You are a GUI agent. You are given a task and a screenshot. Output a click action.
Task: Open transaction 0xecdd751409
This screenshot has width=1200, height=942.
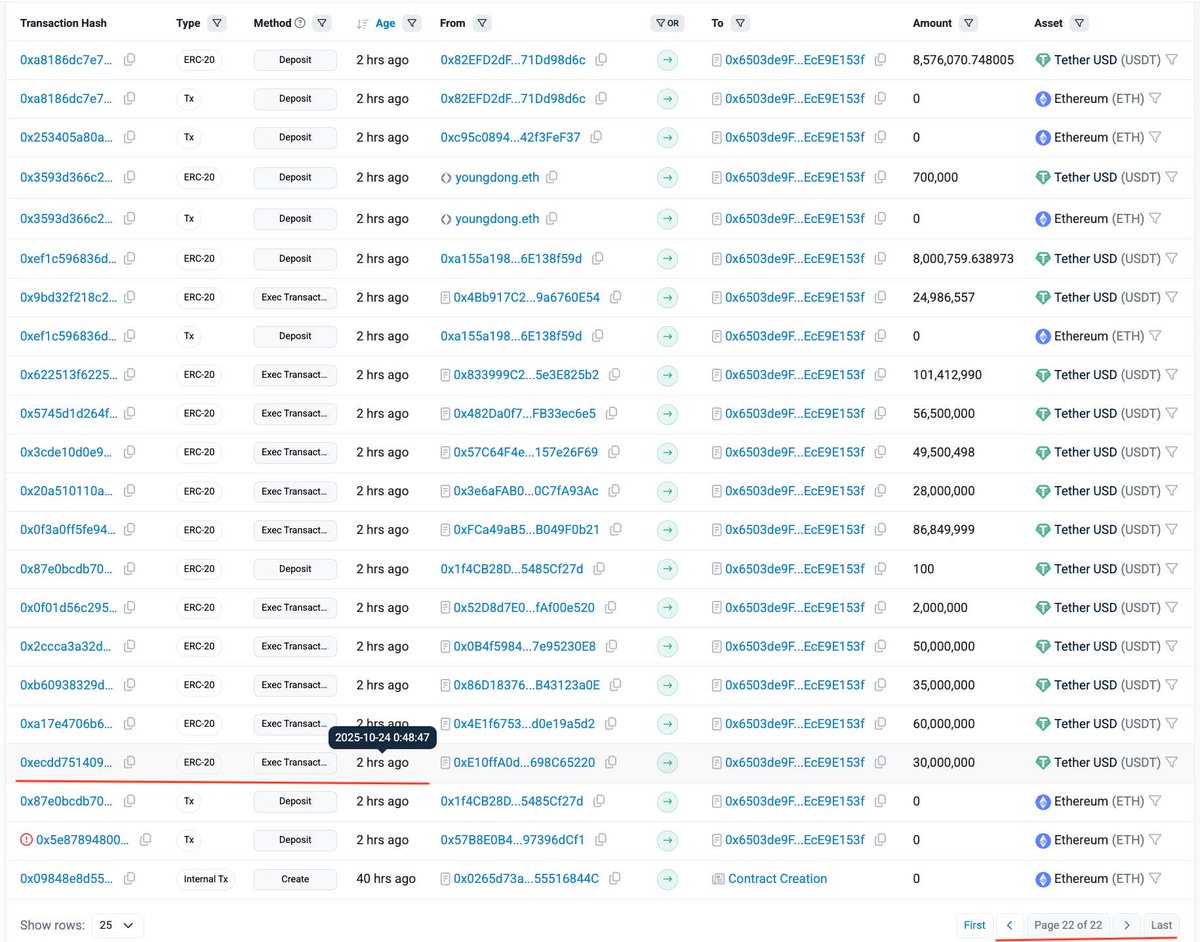tap(66, 762)
